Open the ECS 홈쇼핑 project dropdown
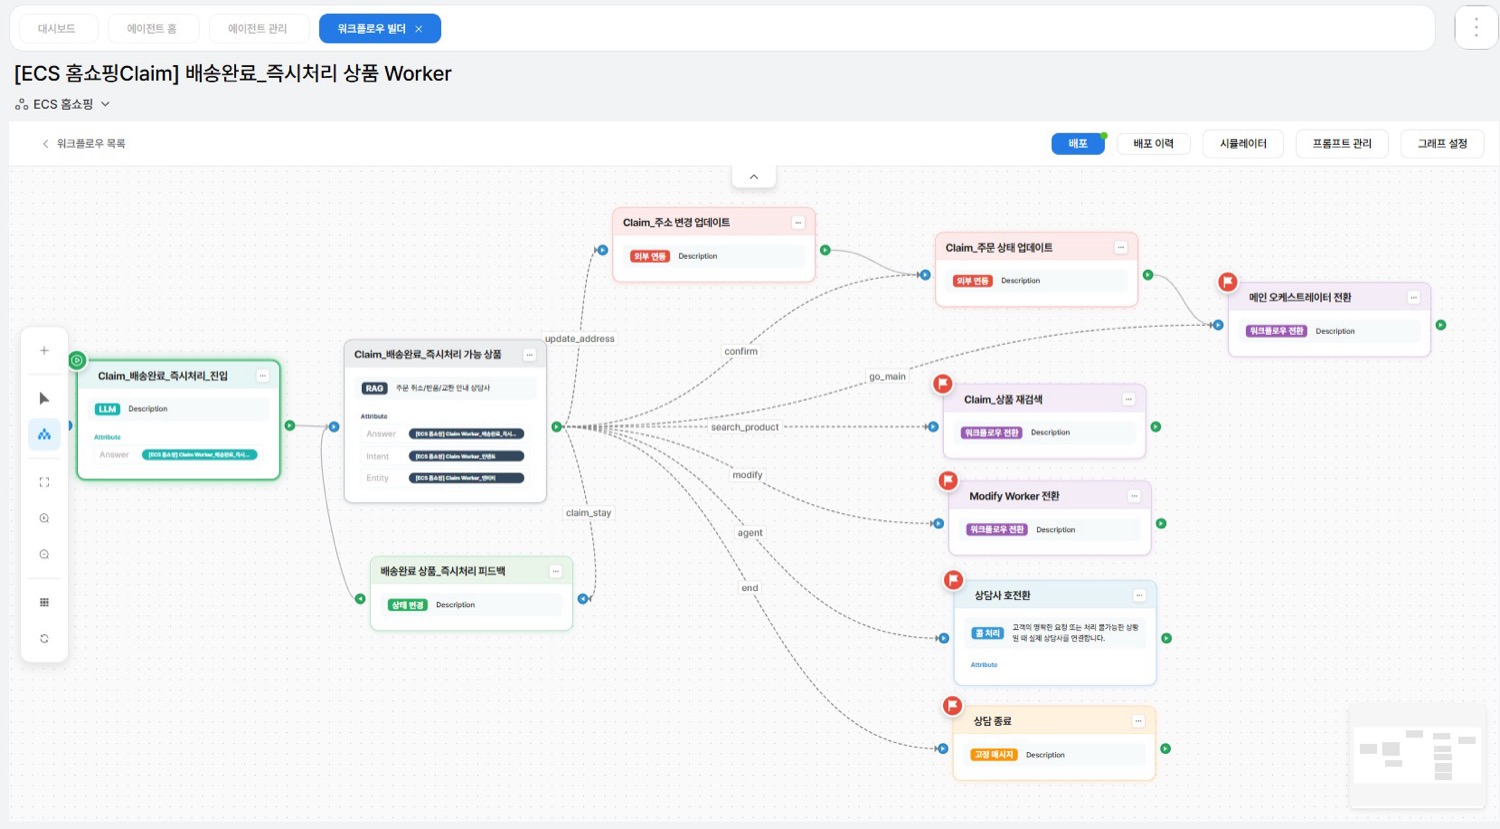 click(63, 104)
